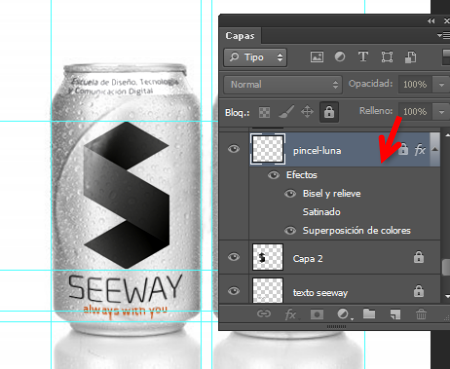The width and height of the screenshot is (450, 369).
Task: Click lock position move icon
Action: coord(307,112)
